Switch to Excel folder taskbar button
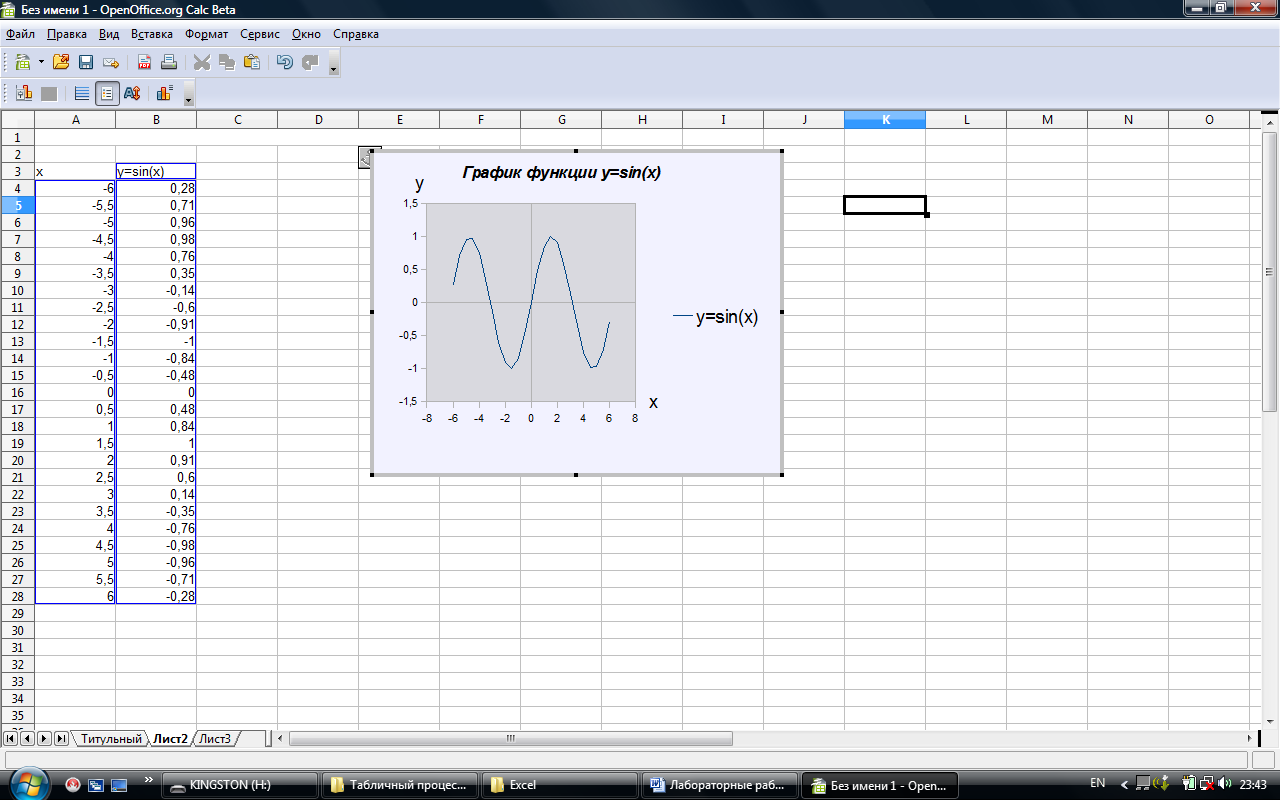 [x=559, y=785]
